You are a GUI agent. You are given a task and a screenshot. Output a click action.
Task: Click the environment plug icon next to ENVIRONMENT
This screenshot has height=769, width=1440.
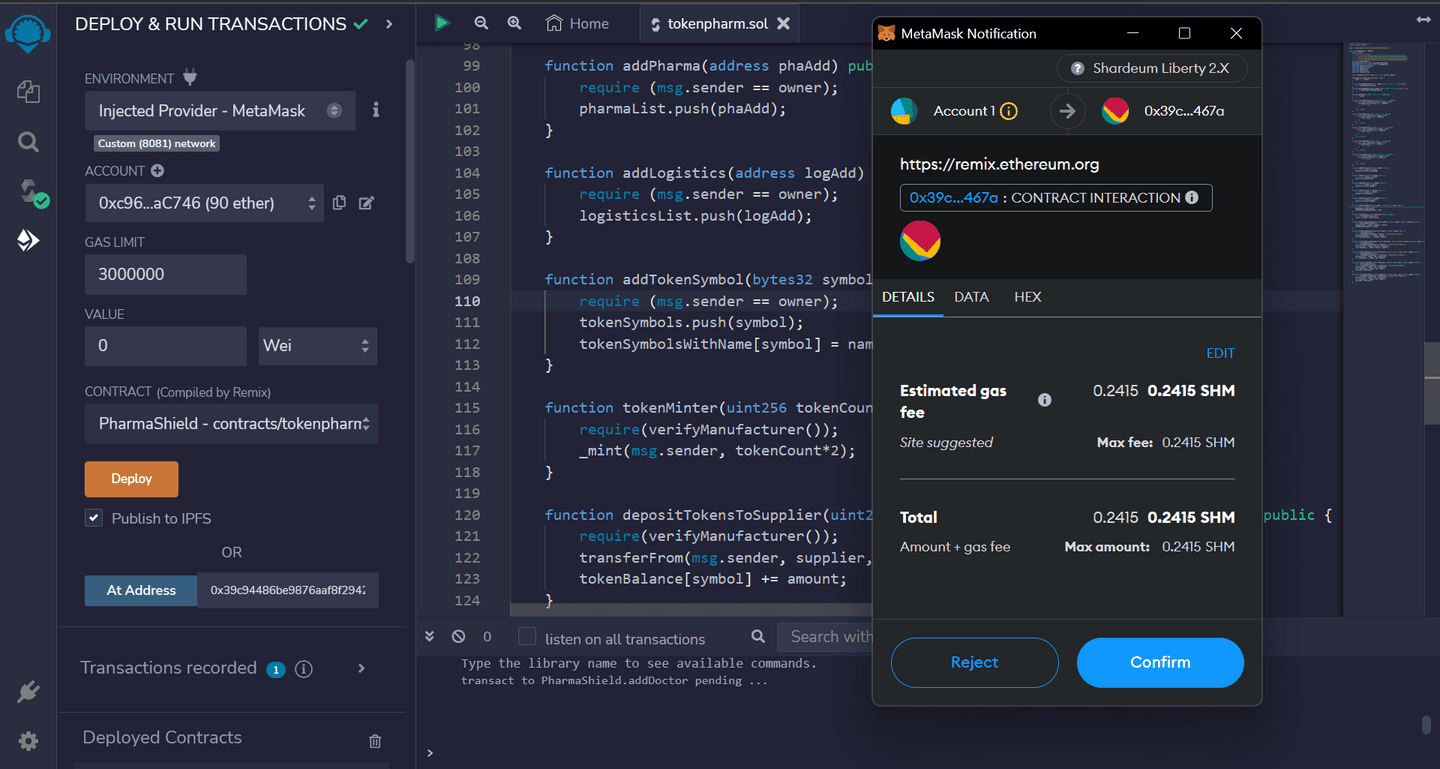click(190, 78)
